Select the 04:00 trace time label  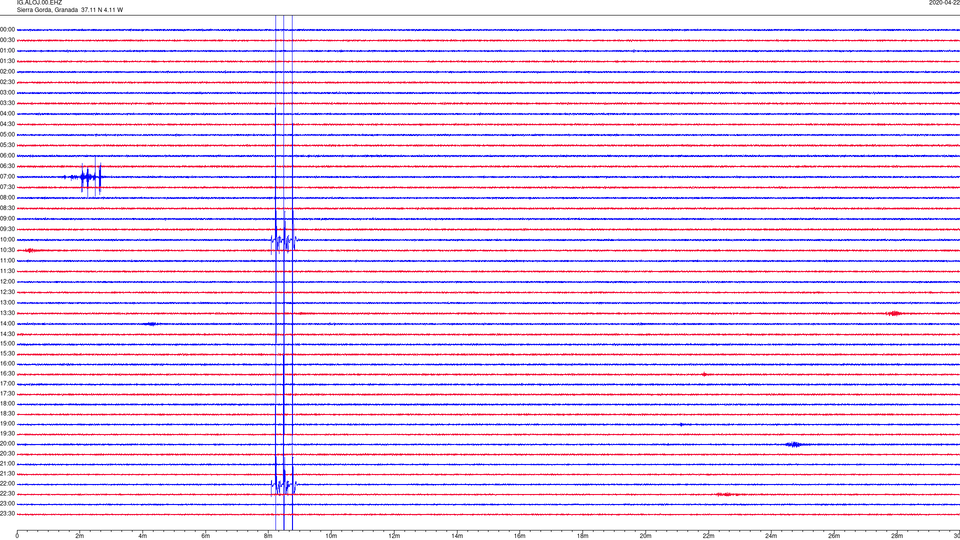[7, 114]
